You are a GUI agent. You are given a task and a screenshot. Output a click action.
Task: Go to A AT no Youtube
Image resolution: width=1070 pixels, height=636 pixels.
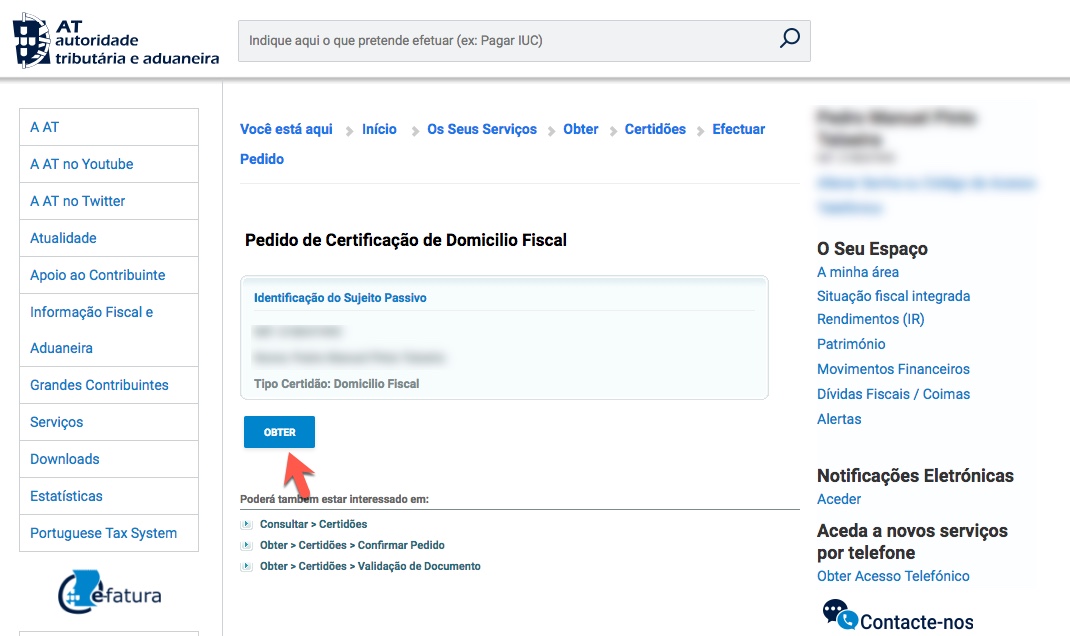tap(81, 164)
